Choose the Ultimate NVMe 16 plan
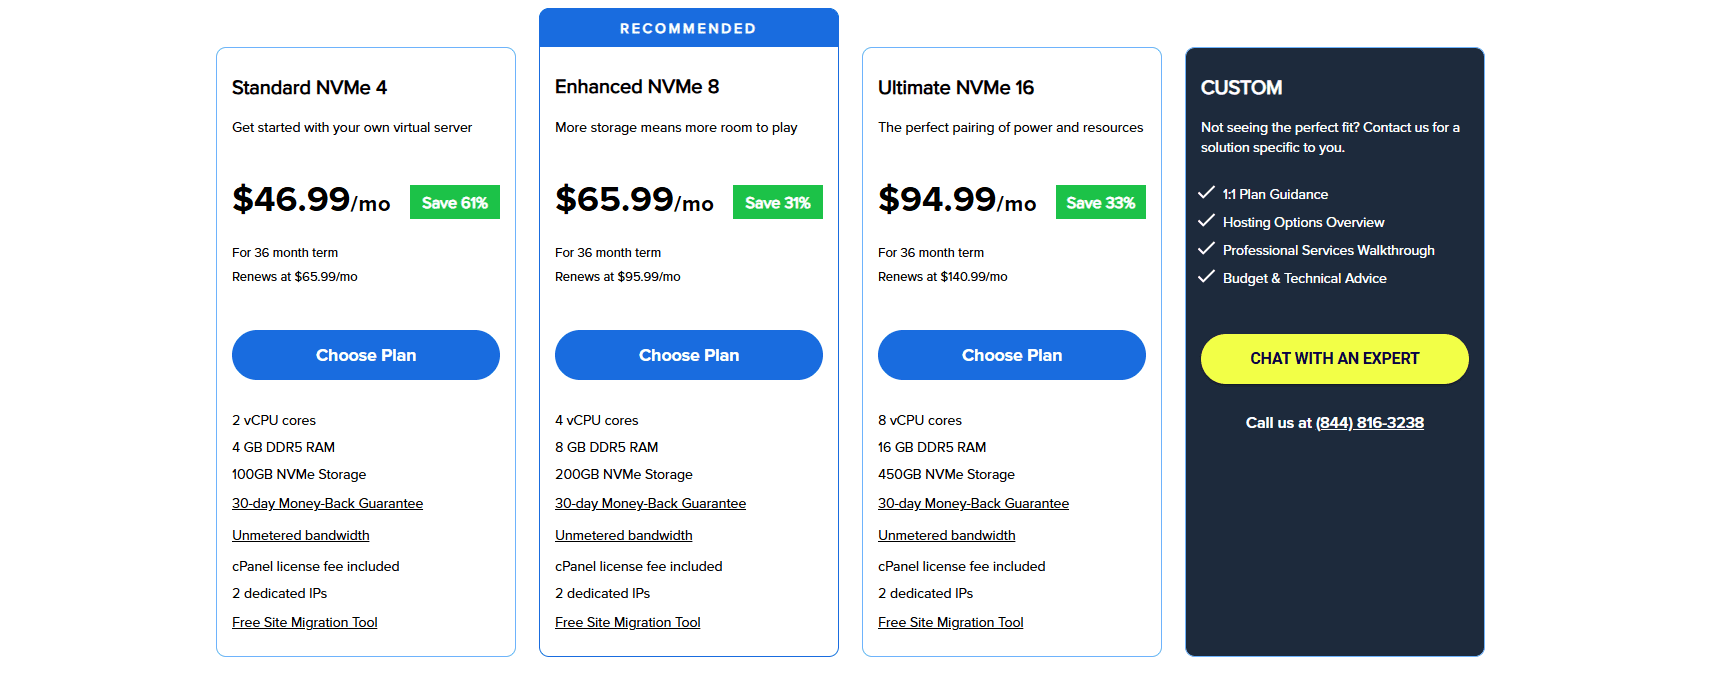Viewport: 1714px width, 694px height. [1012, 355]
